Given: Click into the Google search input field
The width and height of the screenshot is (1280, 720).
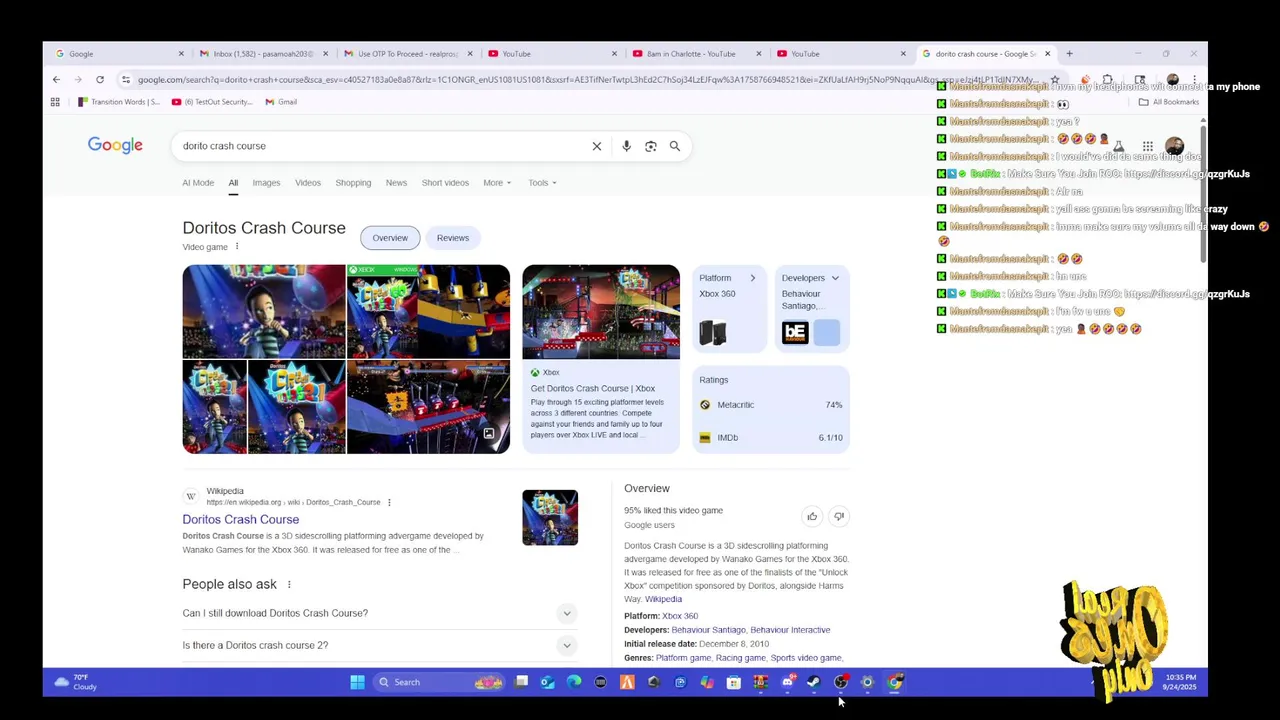Looking at the screenshot, I should pyautogui.click(x=384, y=146).
